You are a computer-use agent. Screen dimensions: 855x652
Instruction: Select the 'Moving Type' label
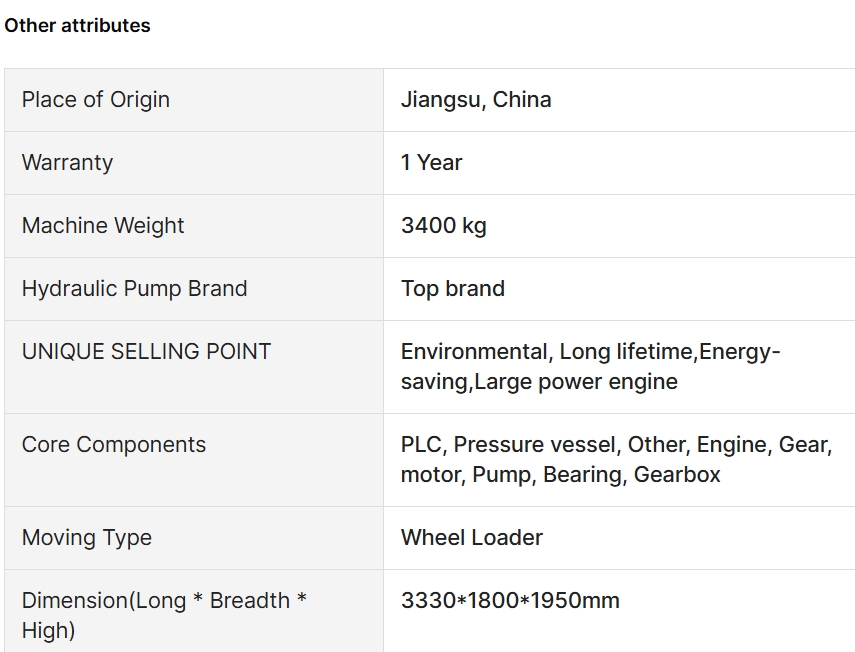87,538
